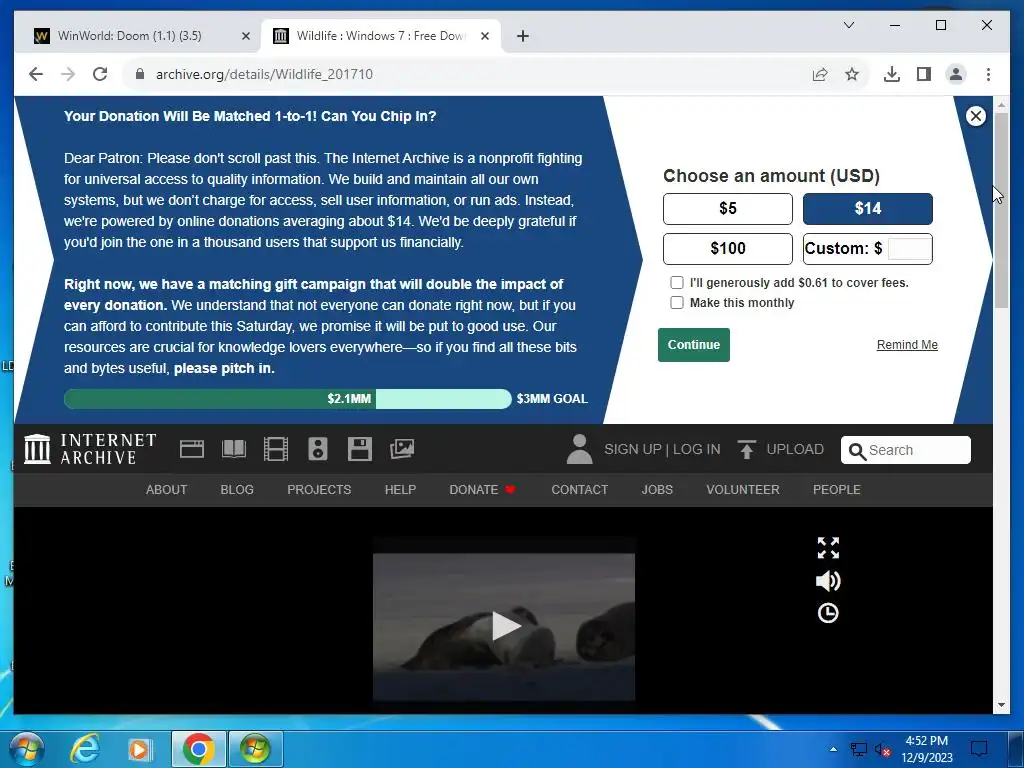Reload the current page
This screenshot has height=768, width=1024.
click(x=100, y=74)
